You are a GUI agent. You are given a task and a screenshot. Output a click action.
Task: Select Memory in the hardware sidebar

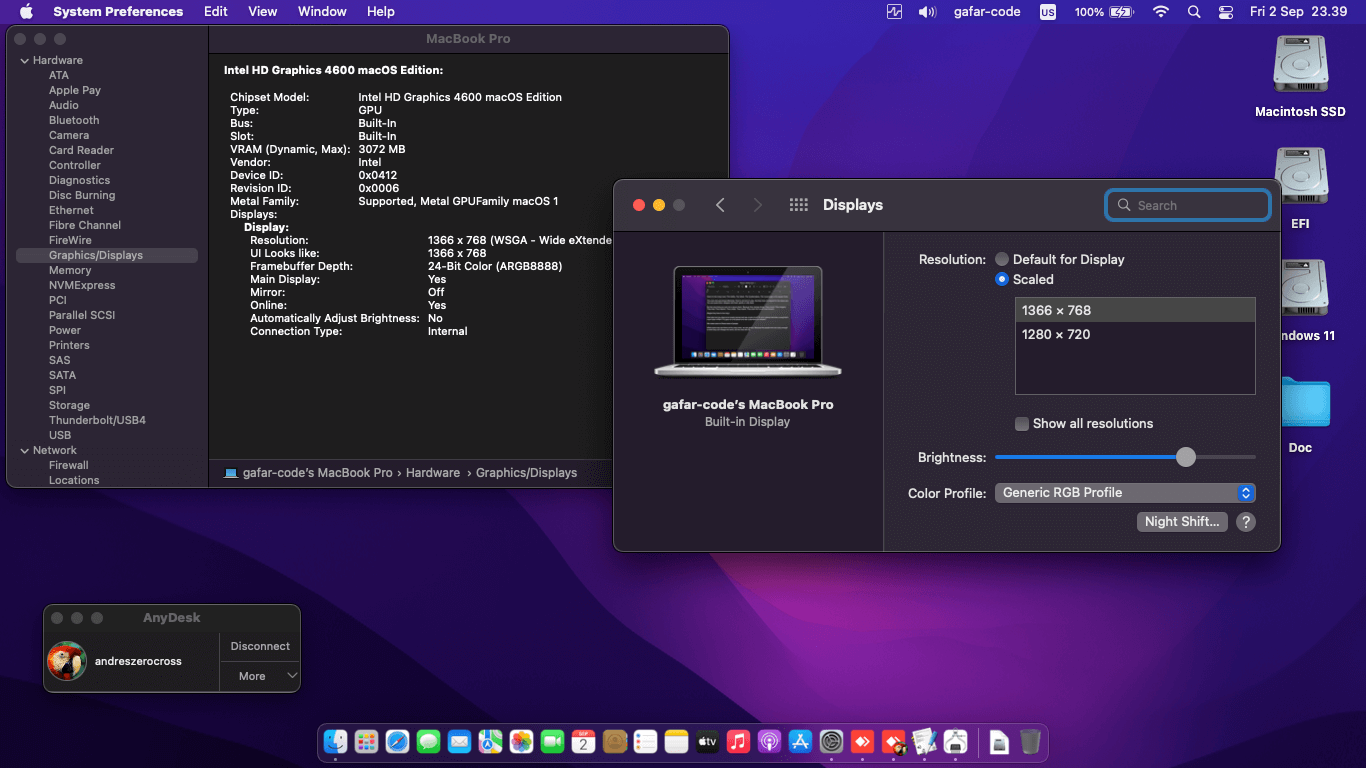click(x=70, y=270)
